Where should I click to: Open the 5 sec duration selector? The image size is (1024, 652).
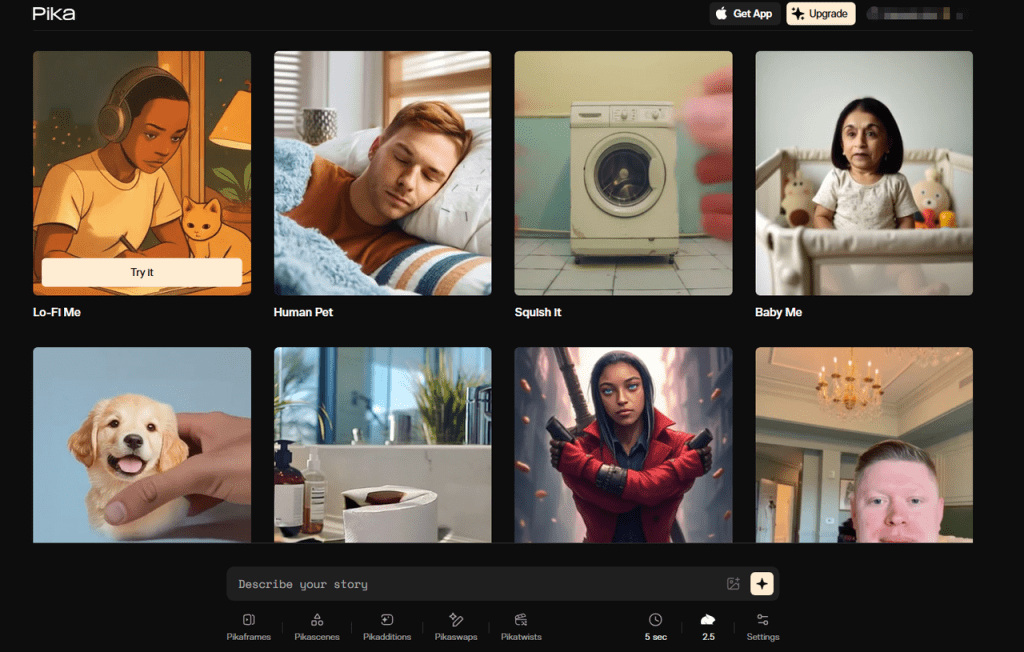[x=655, y=626]
